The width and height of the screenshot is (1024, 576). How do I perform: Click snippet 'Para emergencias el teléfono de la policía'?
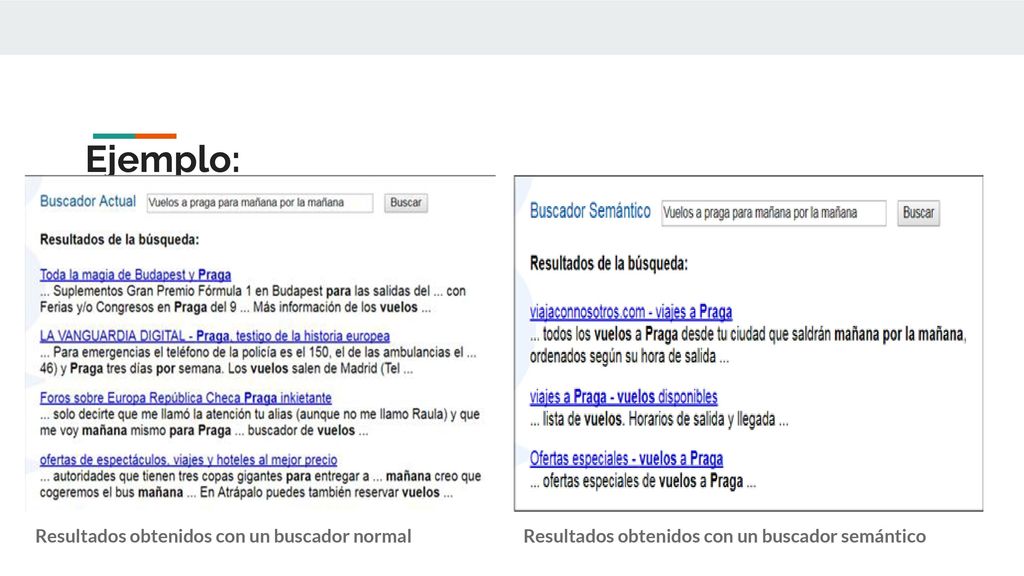point(258,360)
